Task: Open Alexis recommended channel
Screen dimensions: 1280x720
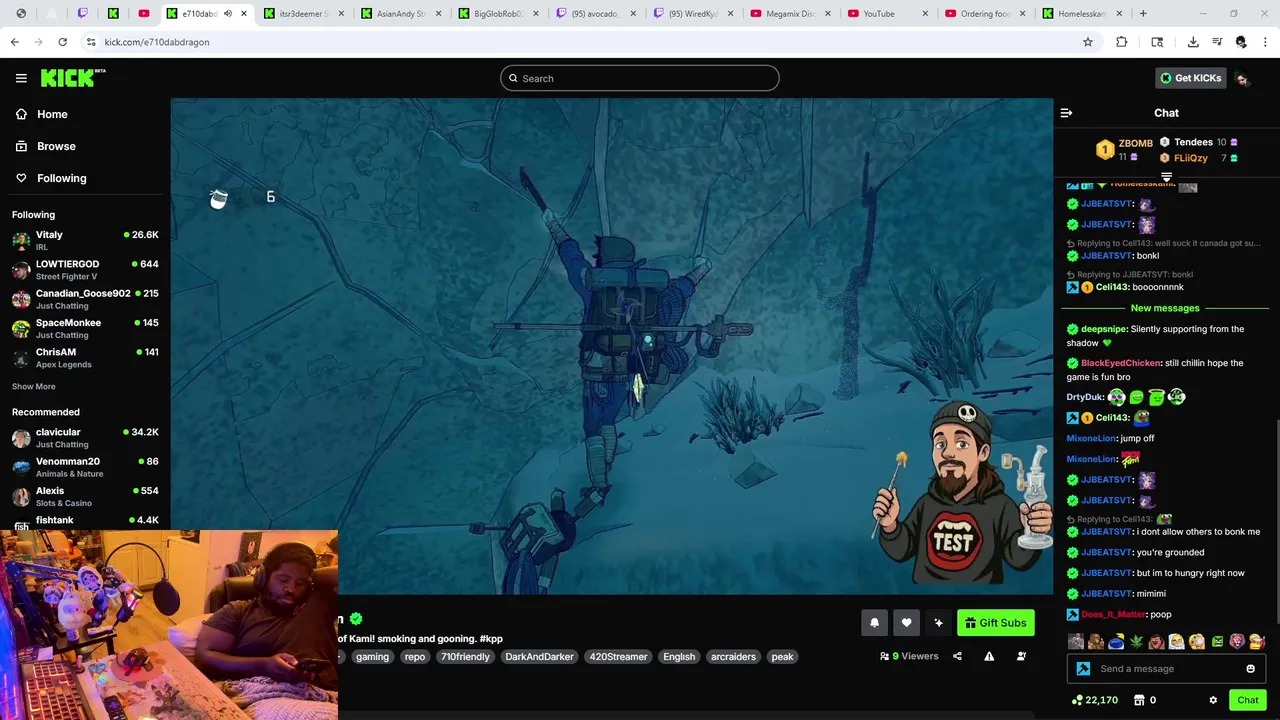Action: tap(85, 496)
